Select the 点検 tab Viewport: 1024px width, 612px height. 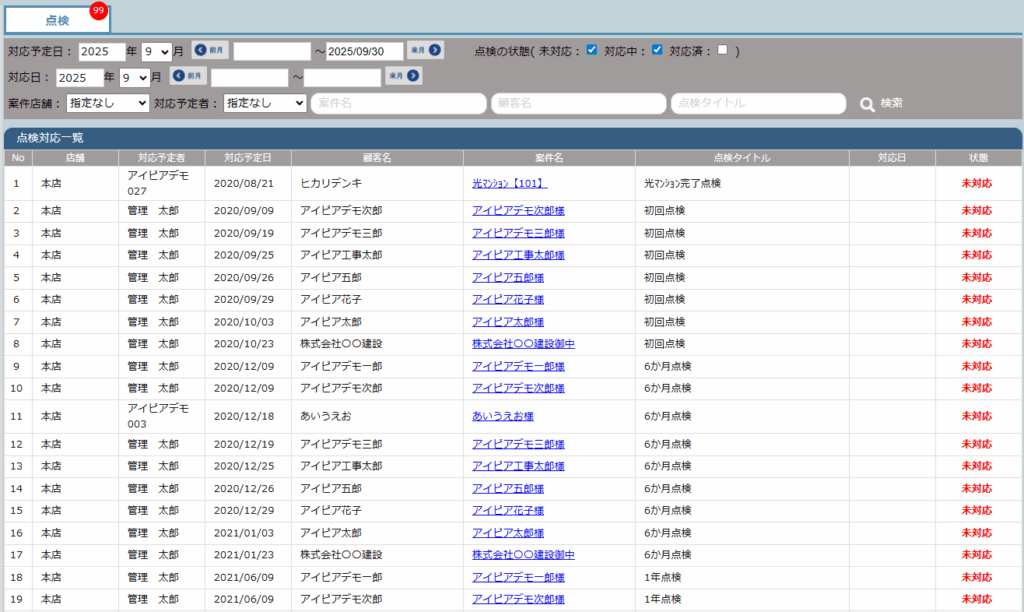[57, 20]
